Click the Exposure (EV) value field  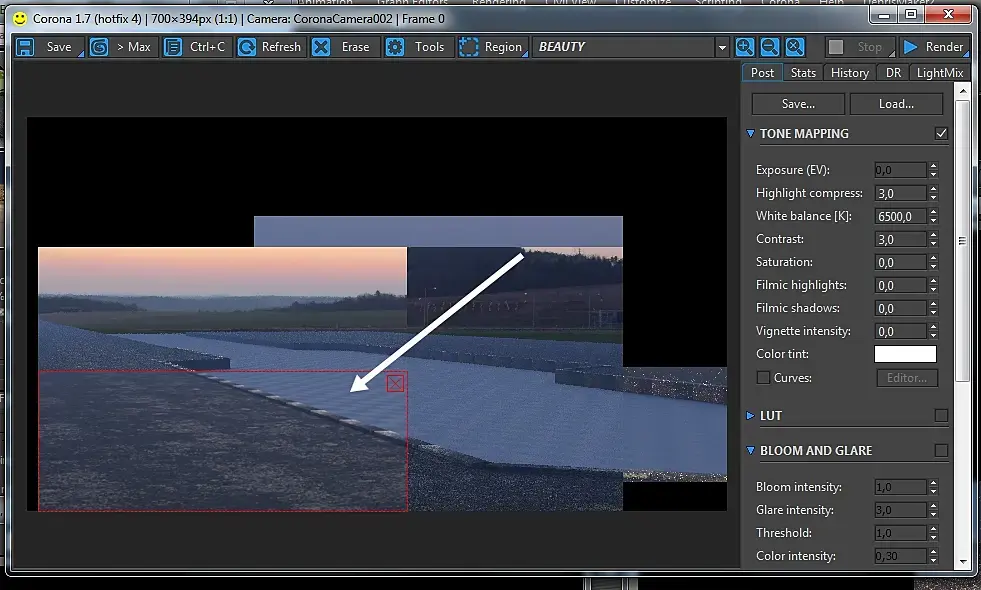click(900, 170)
